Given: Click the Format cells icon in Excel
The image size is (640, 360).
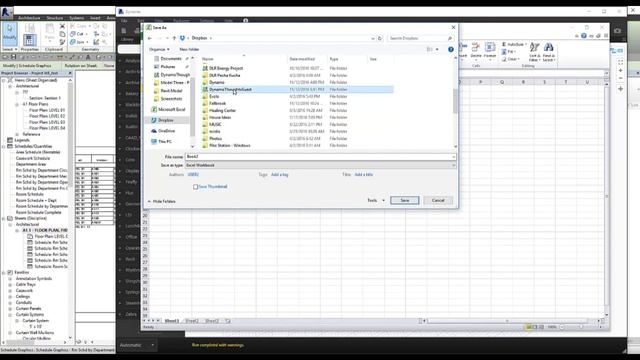Looking at the screenshot, I should 490,50.
